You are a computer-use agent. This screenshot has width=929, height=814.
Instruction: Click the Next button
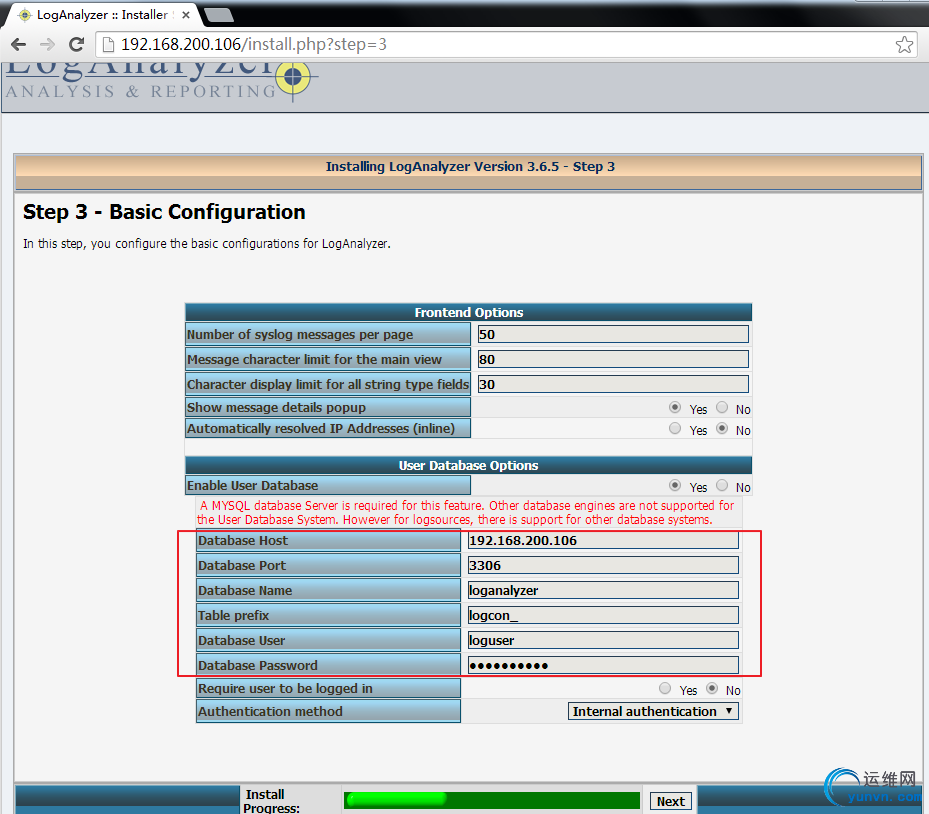pos(671,801)
